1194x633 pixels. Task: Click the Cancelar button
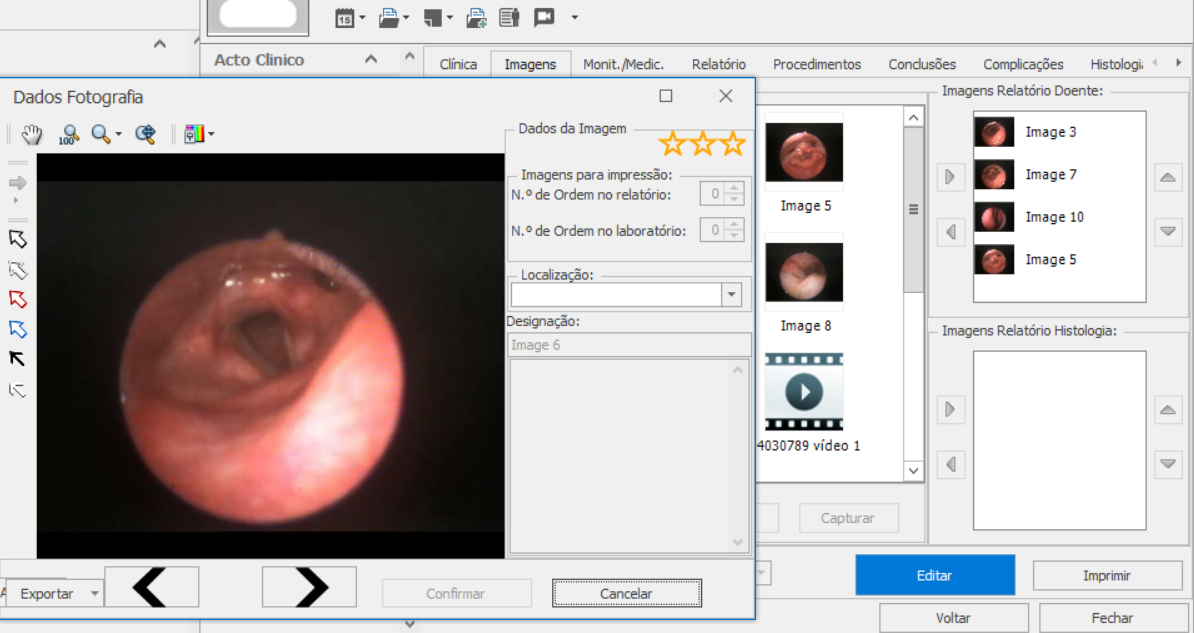(x=626, y=594)
